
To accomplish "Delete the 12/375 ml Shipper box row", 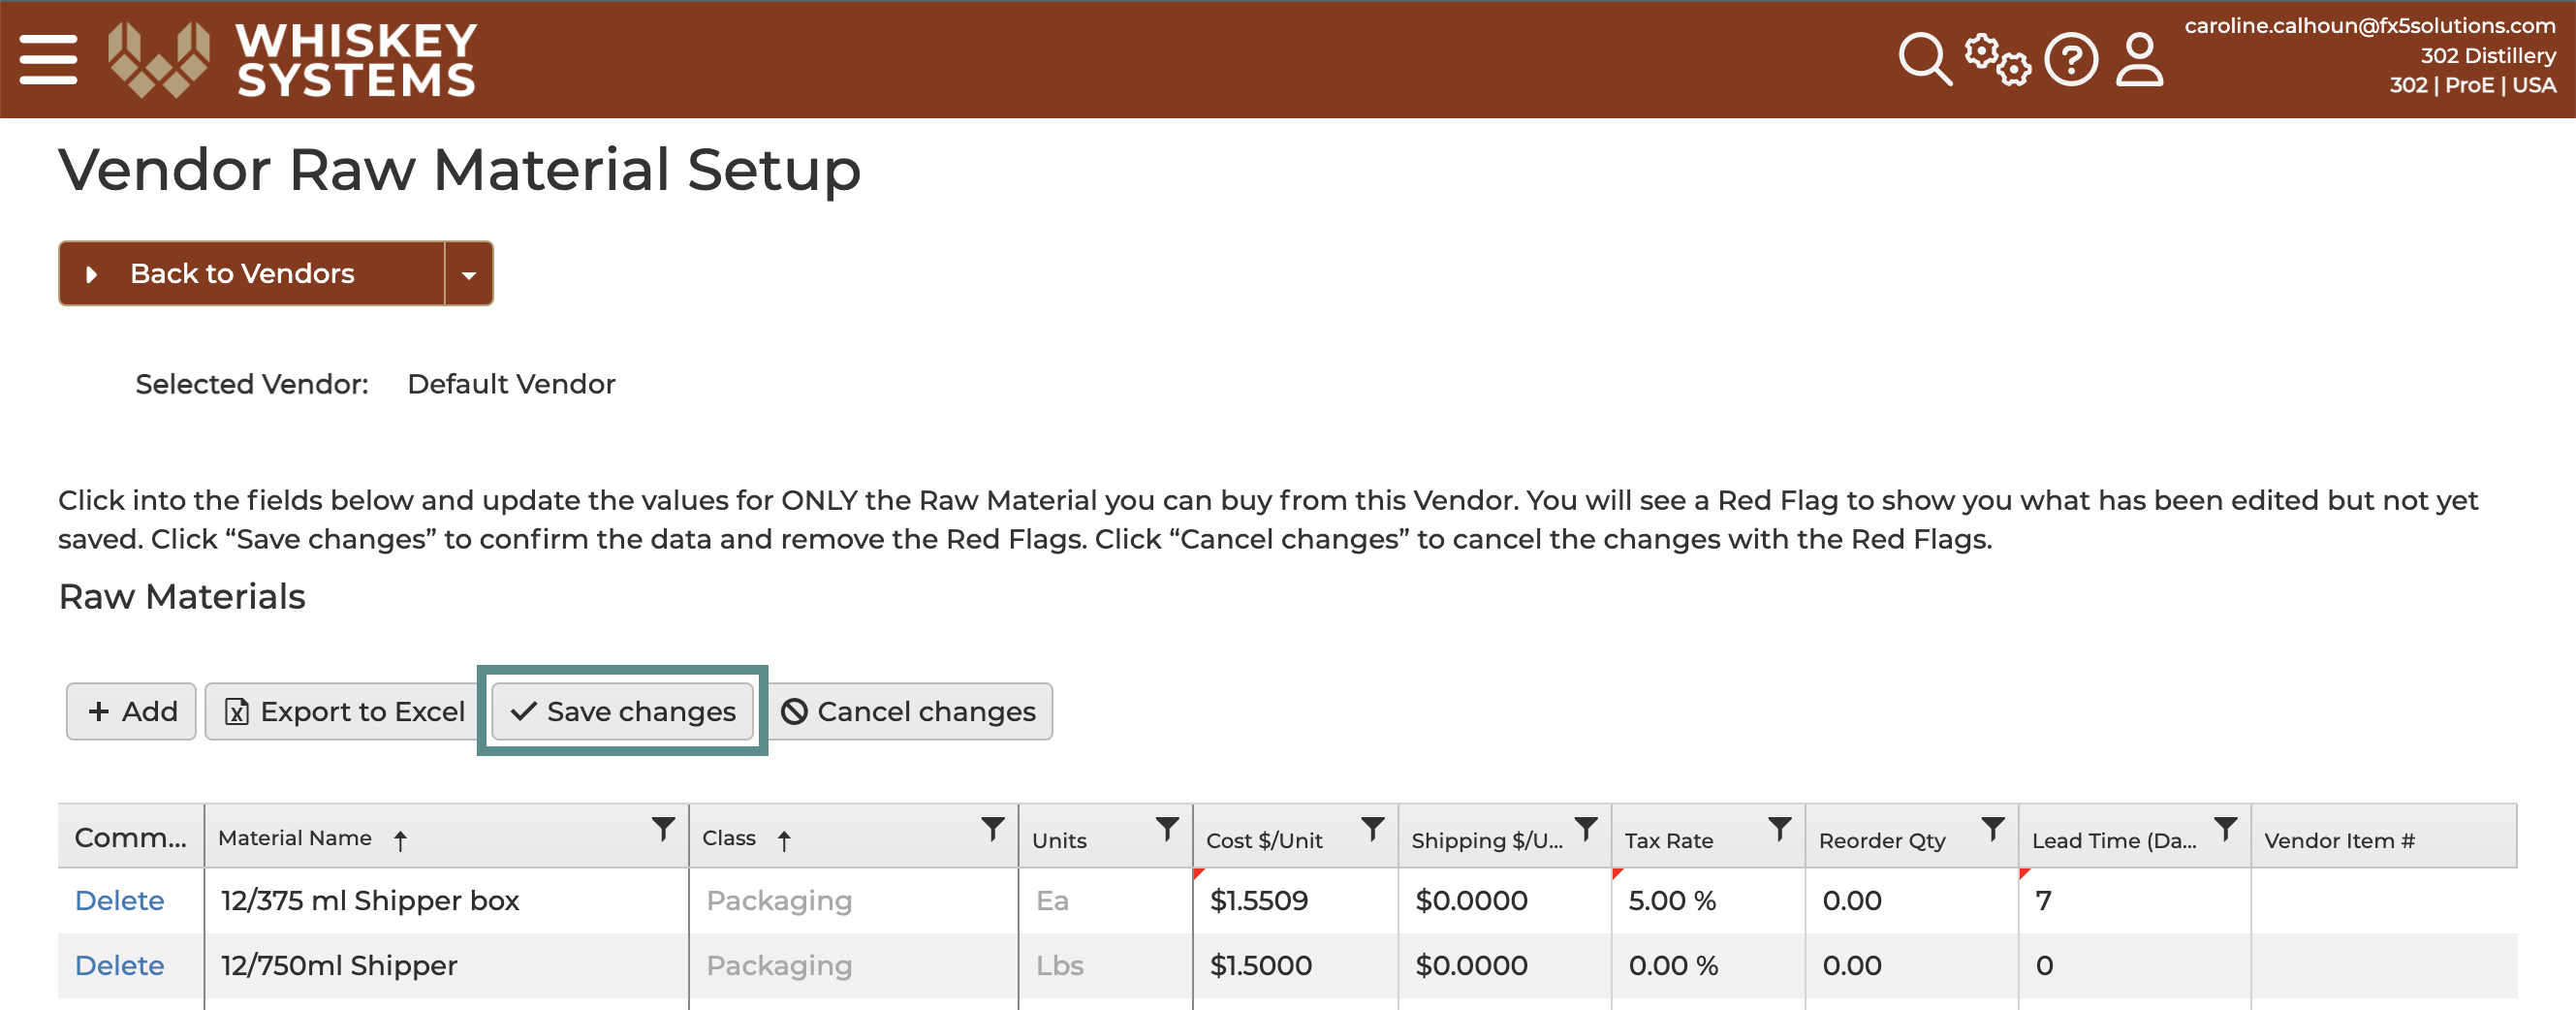I will [x=119, y=900].
